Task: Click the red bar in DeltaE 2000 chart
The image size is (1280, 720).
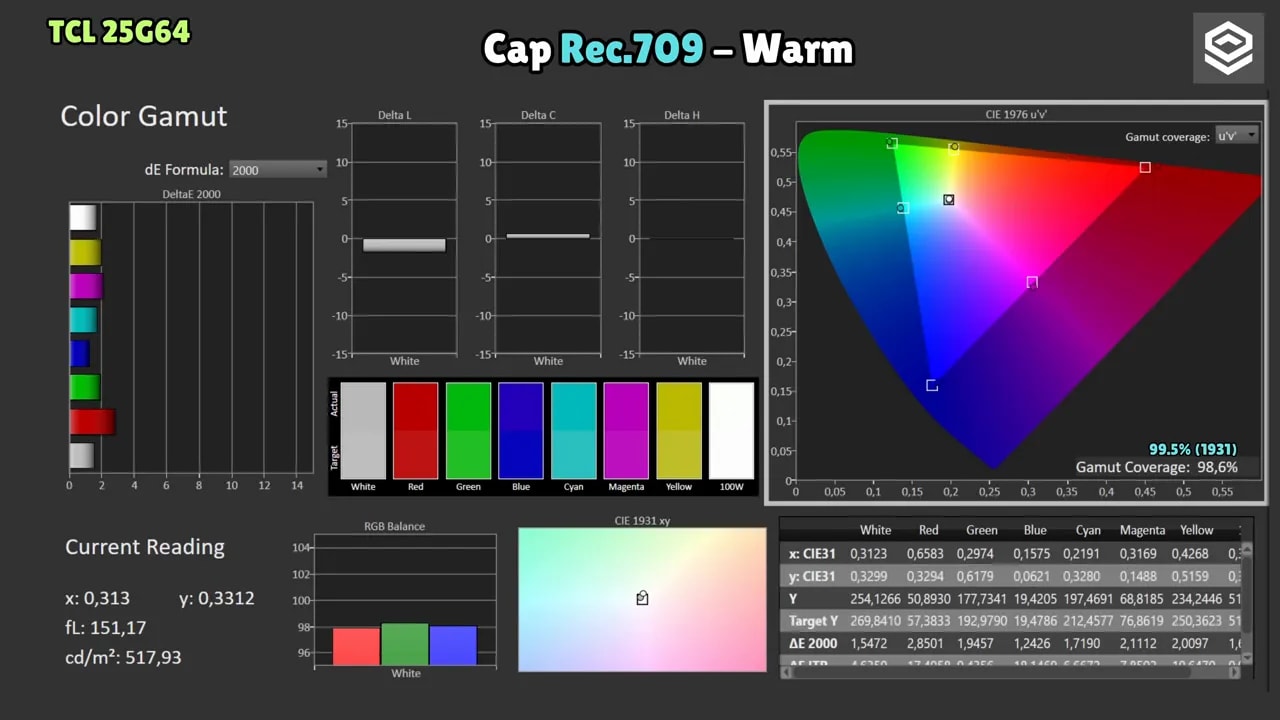Action: [x=92, y=422]
